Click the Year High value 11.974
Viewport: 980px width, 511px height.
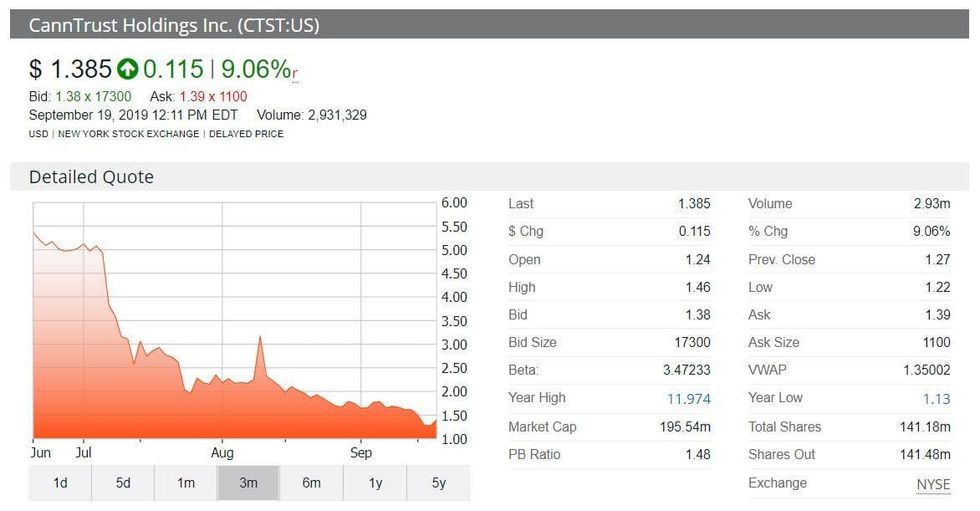tap(688, 399)
